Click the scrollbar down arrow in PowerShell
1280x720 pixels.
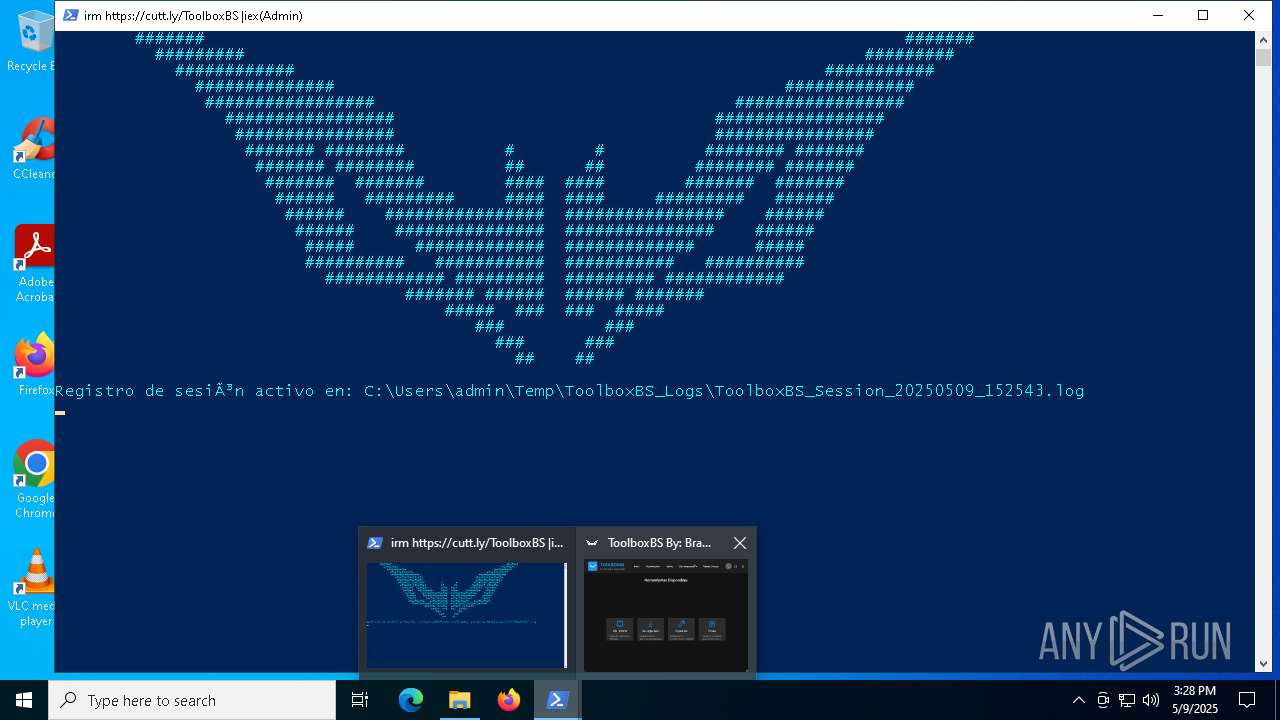click(1263, 663)
